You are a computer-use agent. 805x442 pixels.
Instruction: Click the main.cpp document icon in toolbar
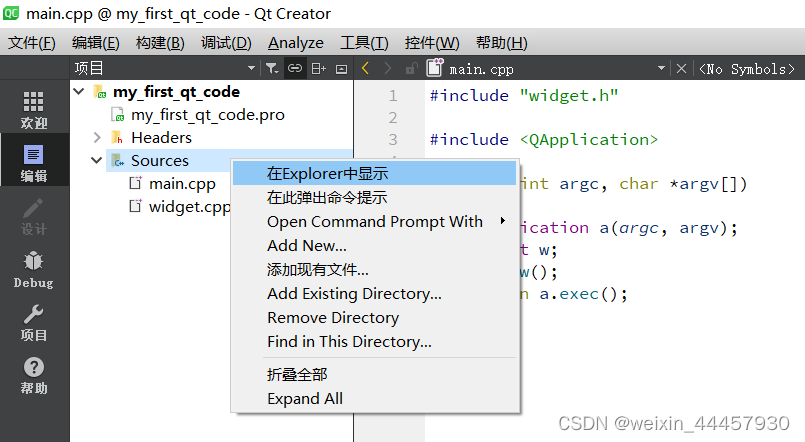click(x=434, y=68)
